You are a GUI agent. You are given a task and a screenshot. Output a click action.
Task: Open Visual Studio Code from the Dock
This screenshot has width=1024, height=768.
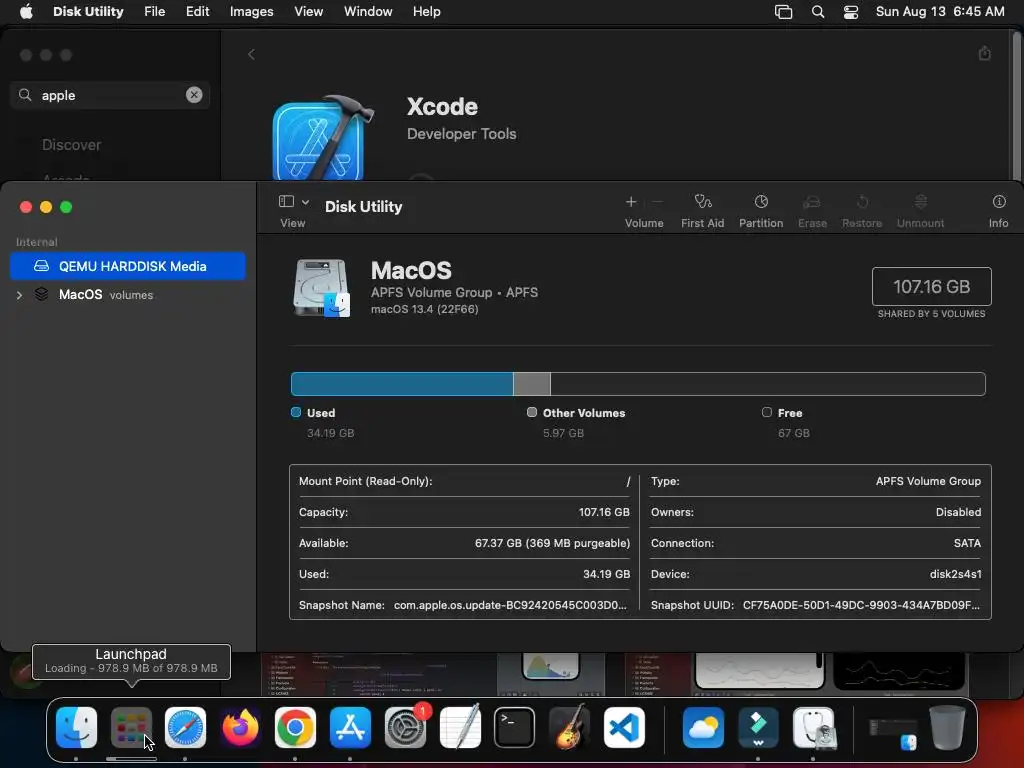624,728
